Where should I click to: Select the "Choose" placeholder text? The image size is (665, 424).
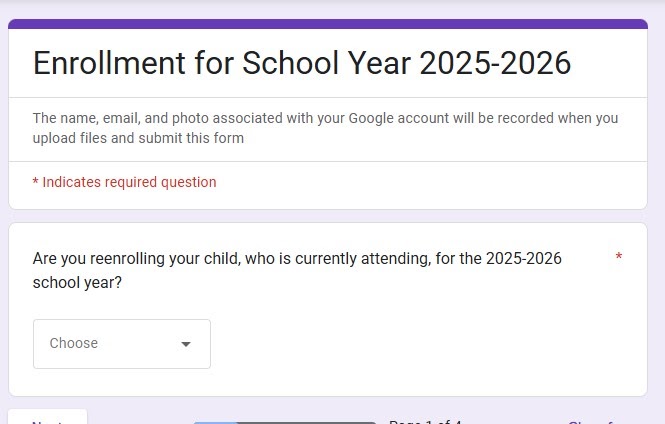pyautogui.click(x=74, y=343)
